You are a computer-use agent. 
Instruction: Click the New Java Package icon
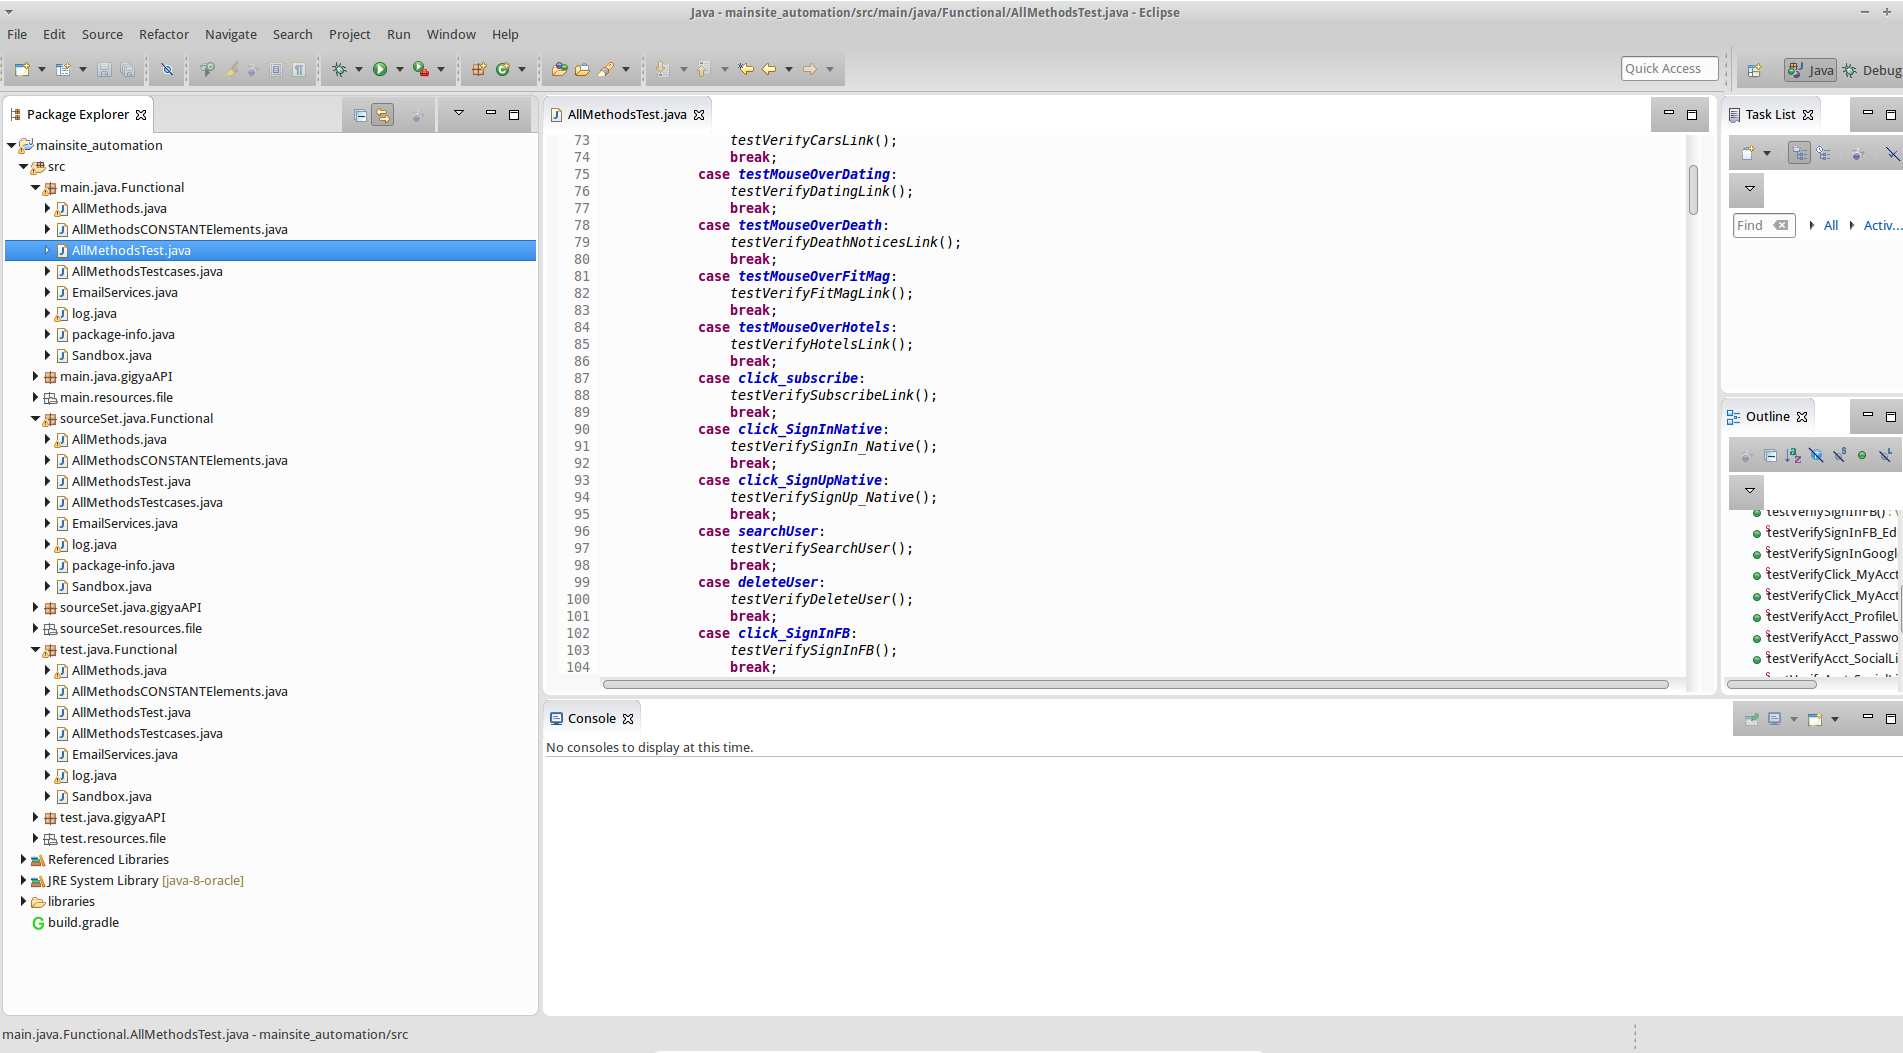click(479, 69)
